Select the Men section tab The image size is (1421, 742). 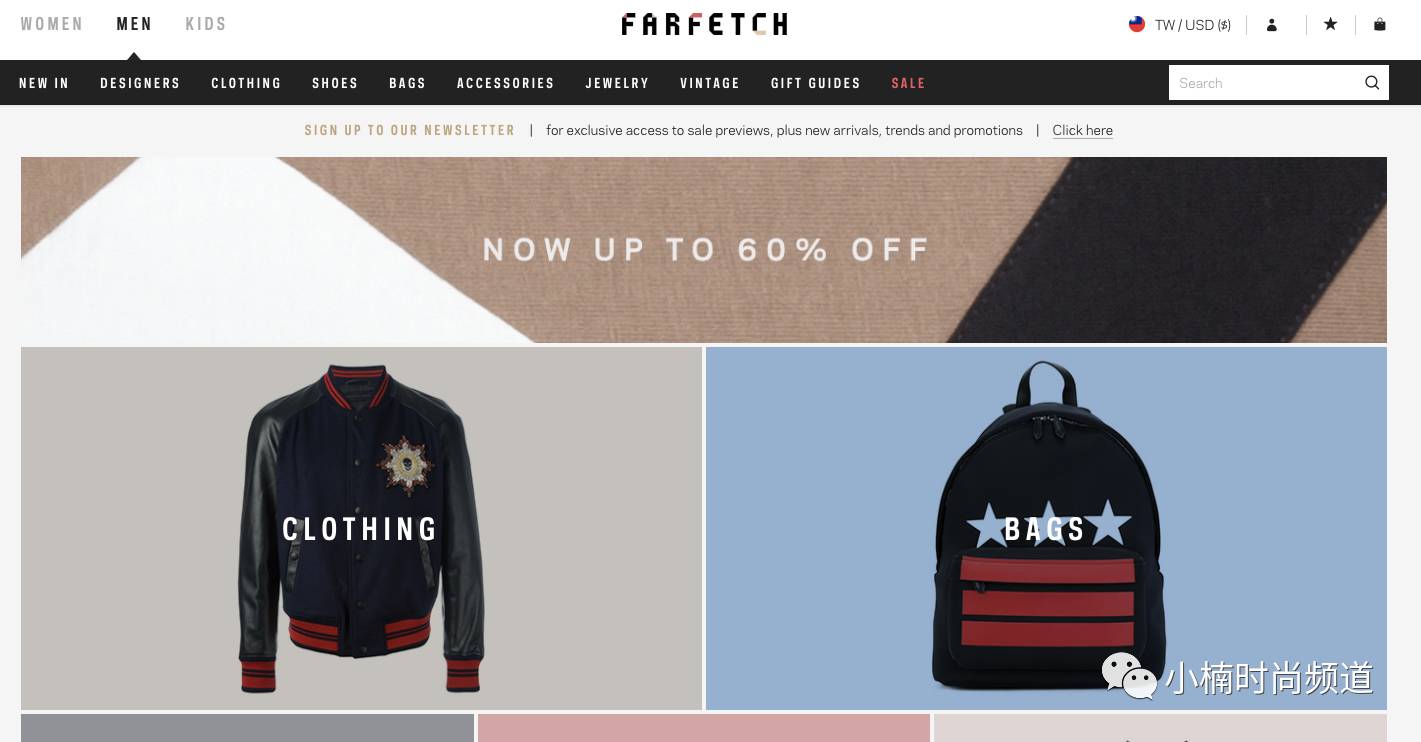coord(134,24)
